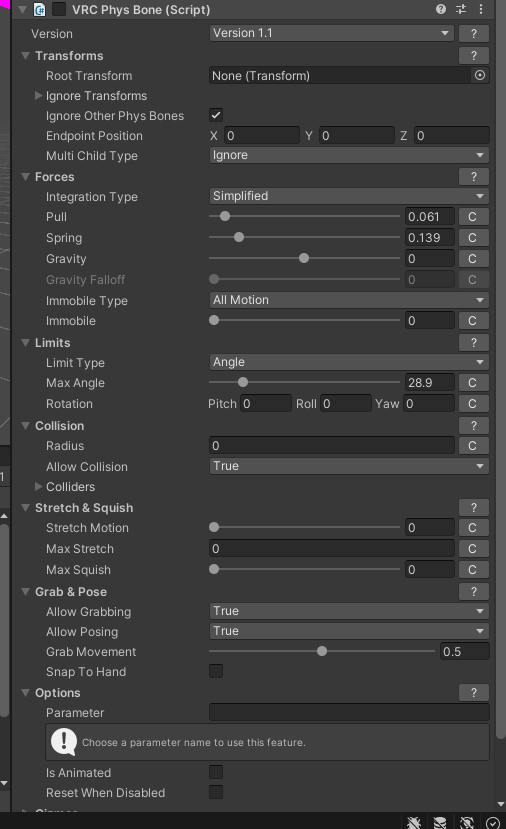
Task: Open Allow Grabbing dropdown
Action: click(349, 611)
